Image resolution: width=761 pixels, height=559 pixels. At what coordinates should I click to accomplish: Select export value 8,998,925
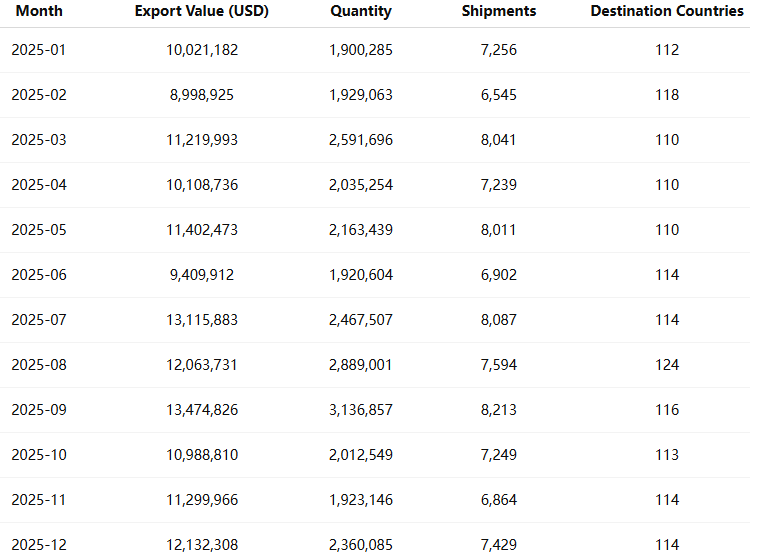[x=202, y=95]
